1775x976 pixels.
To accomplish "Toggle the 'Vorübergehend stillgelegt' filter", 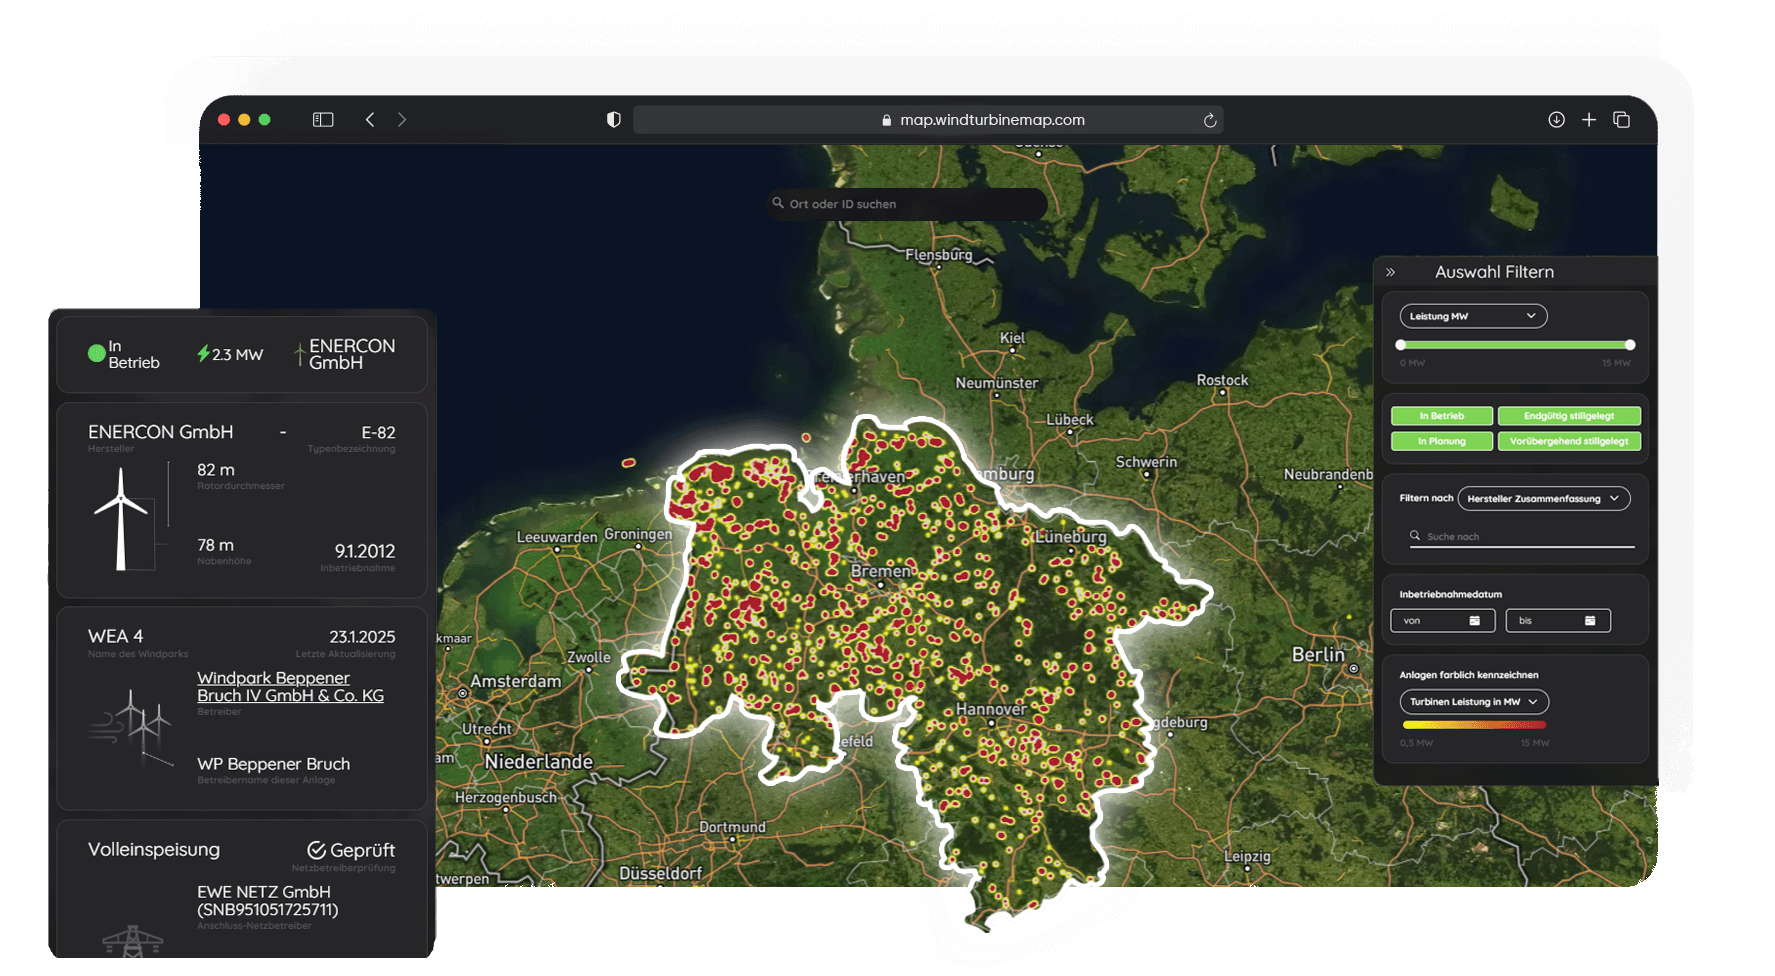I will [1569, 441].
